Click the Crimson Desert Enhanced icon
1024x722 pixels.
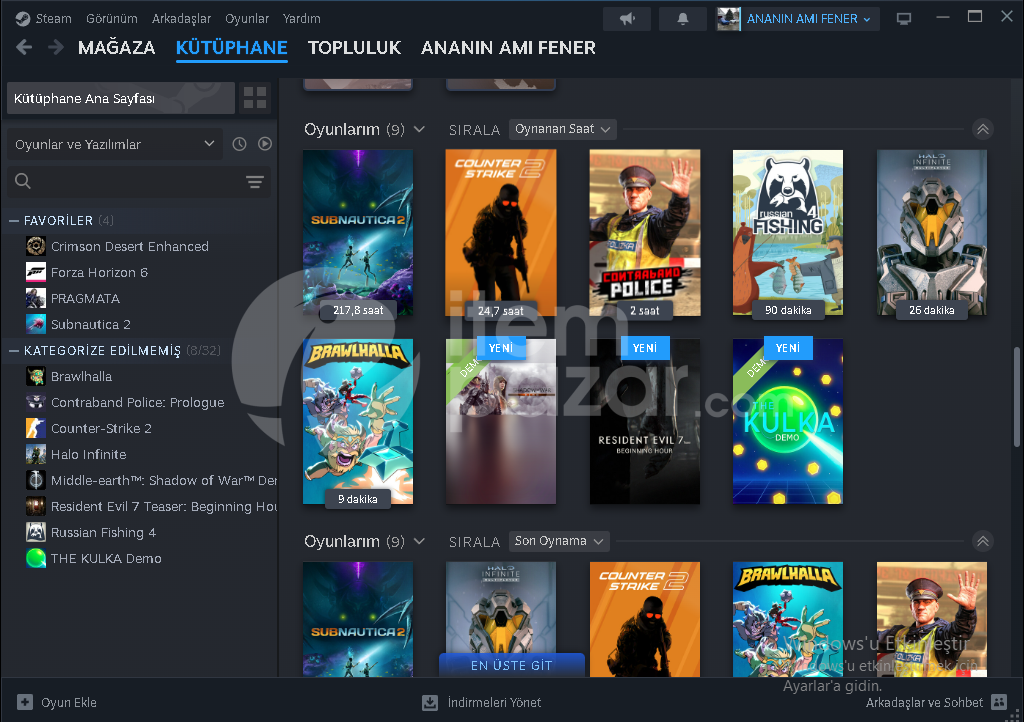point(36,246)
